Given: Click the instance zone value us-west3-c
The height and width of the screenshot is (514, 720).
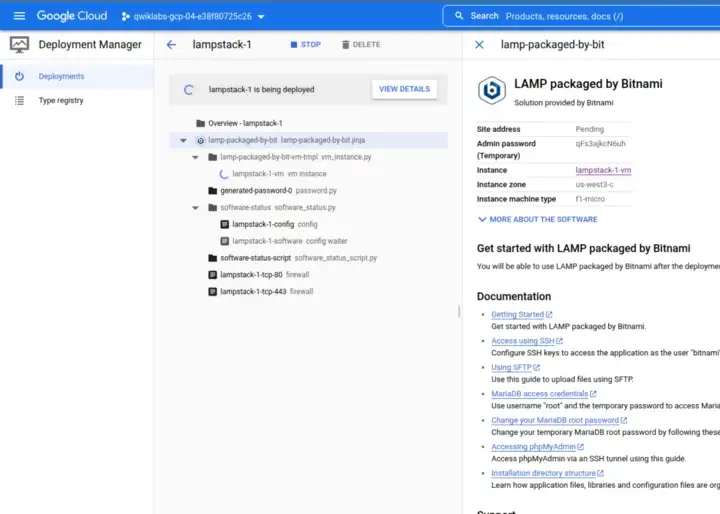Looking at the screenshot, I should click(x=594, y=185).
